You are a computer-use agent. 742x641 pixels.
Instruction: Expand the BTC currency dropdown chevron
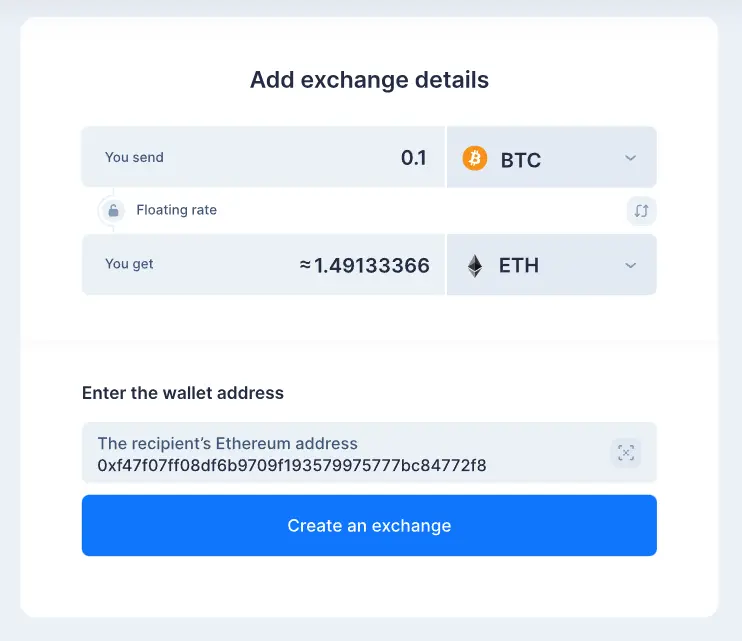[x=630, y=158]
